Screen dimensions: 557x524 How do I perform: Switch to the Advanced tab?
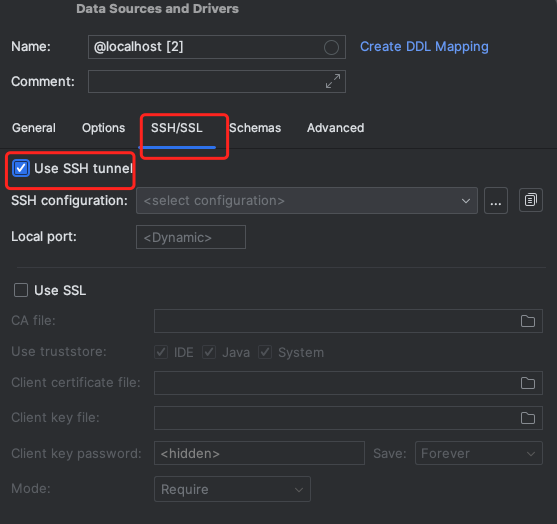click(x=335, y=128)
